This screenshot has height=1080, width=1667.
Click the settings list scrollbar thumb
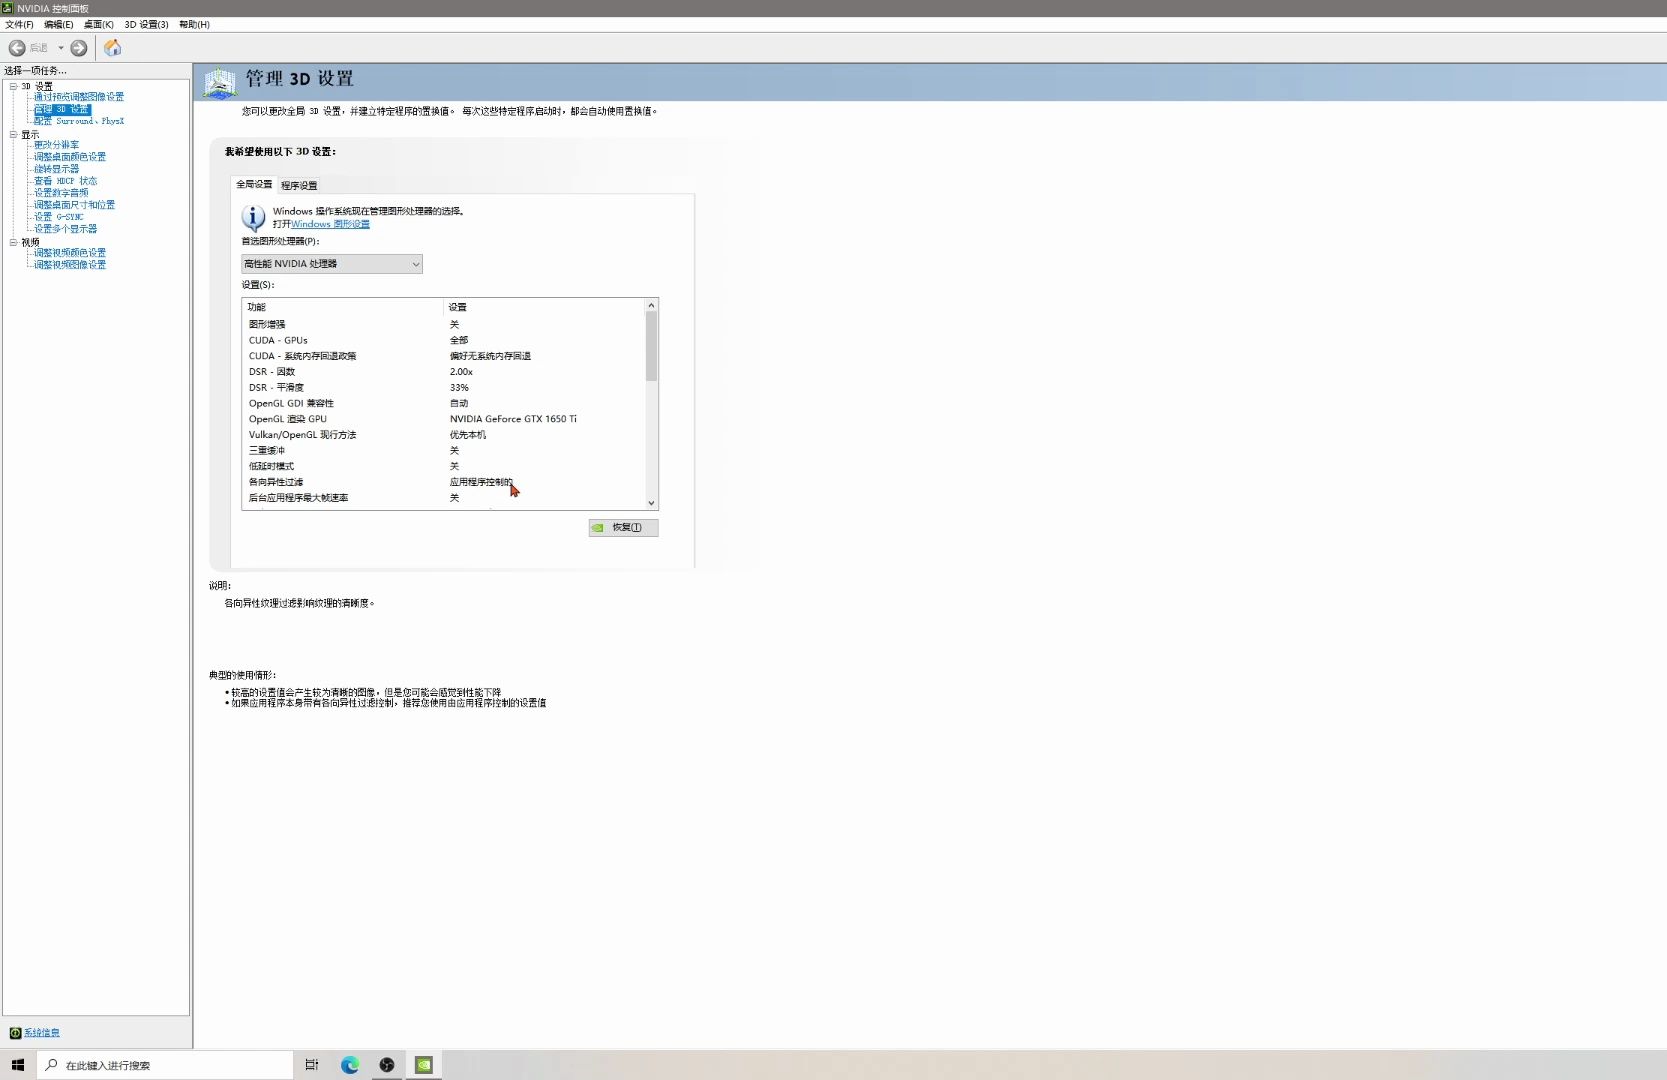click(x=651, y=346)
